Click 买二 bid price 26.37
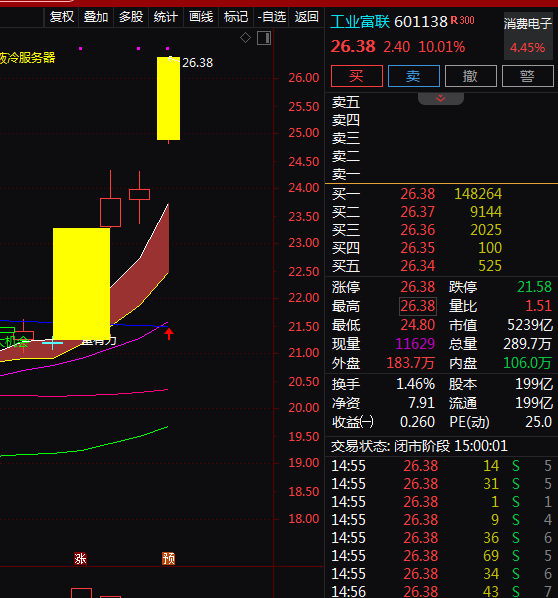This screenshot has width=558, height=598. click(418, 212)
